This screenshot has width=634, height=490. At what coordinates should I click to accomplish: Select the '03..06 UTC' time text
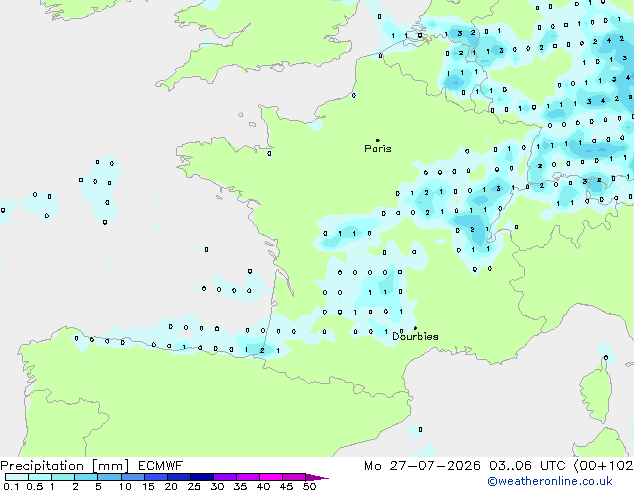pos(527,466)
